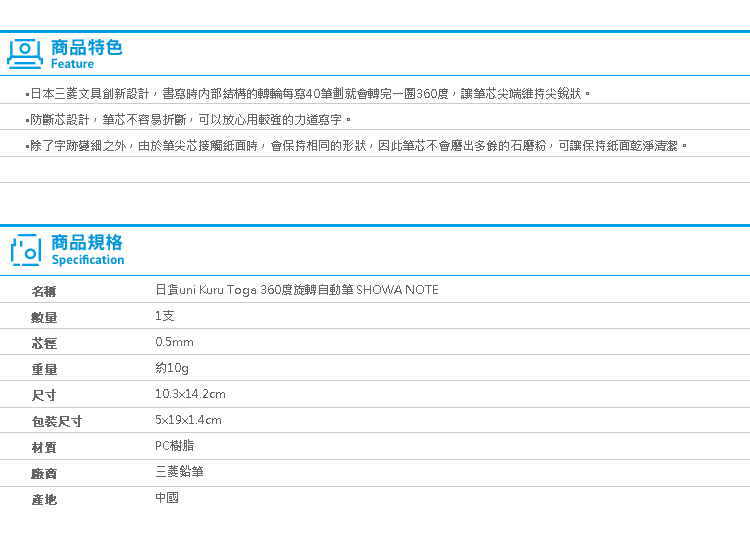The width and height of the screenshot is (750, 535).
Task: Select the feature line about 日本三菱文具創新設計
Action: pyautogui.click(x=308, y=94)
